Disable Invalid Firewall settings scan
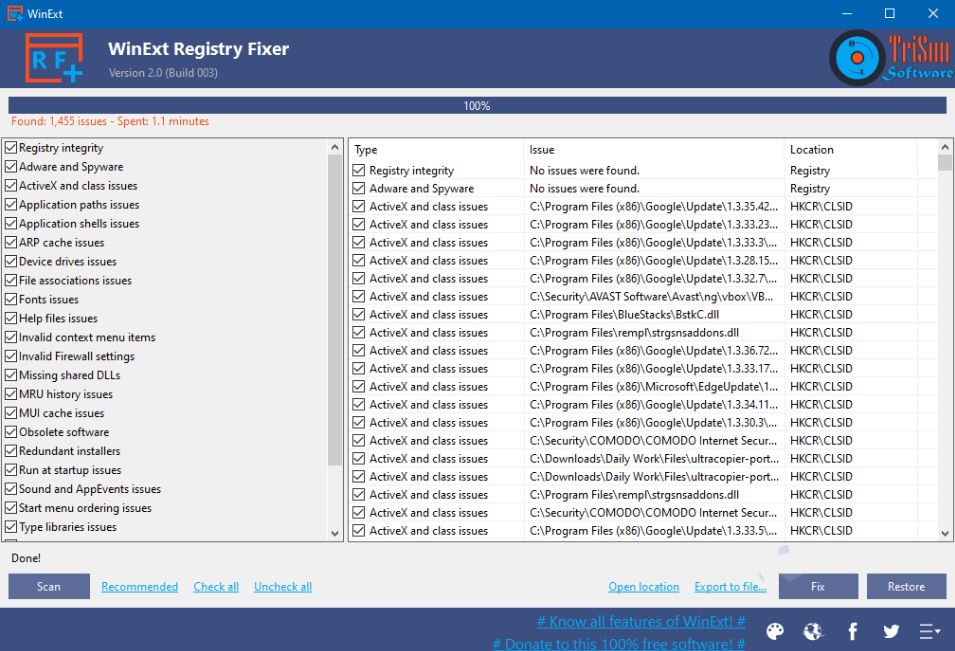Screen dimensions: 955x651 coord(11,356)
